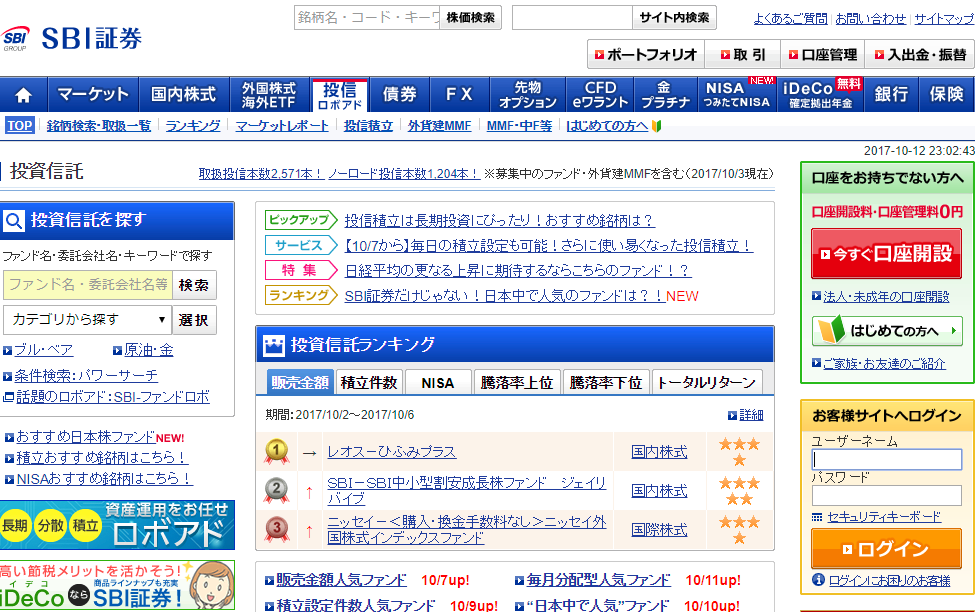Click the gold rank 1 medal
Screen dimensions: 975x612
click(x=277, y=451)
